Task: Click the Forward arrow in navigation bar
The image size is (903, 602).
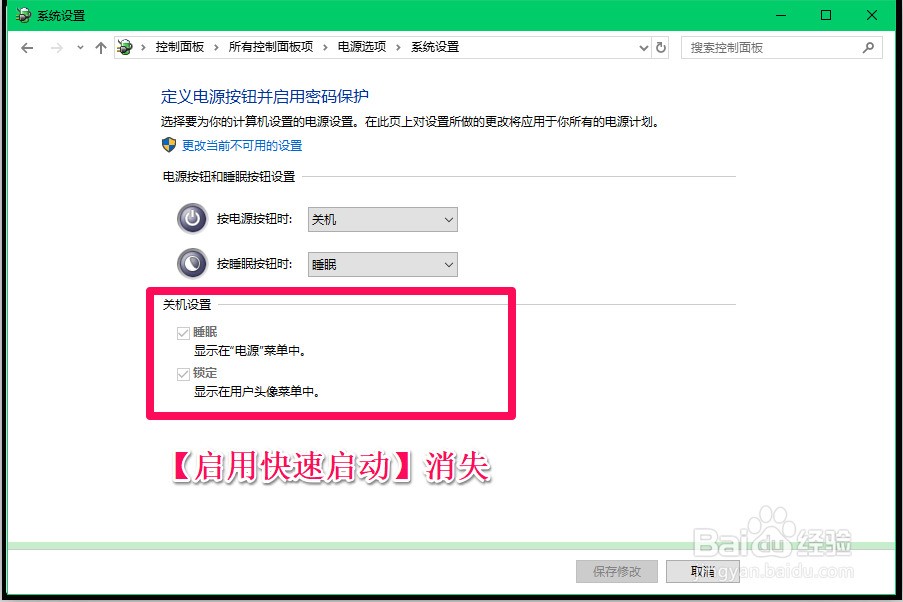Action: click(56, 48)
